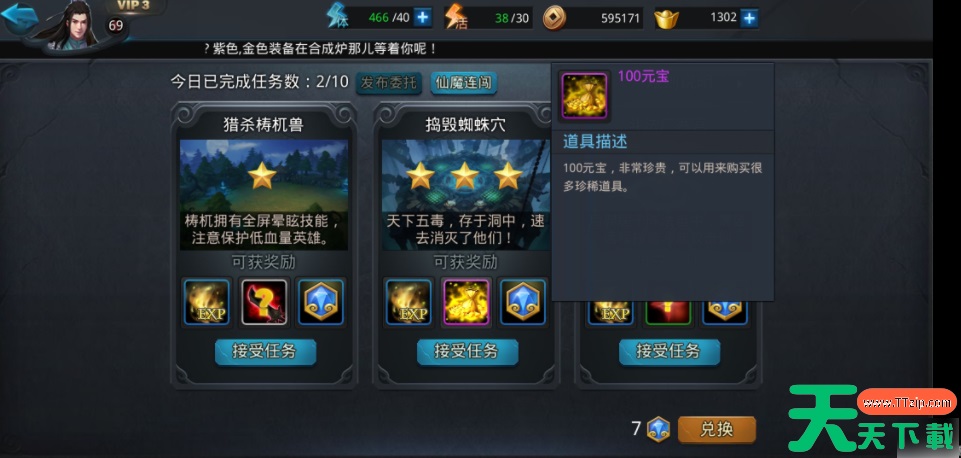This screenshot has height=458, width=961.
Task: Accept the 猎杀梼杌兽 mission
Action: (x=265, y=352)
